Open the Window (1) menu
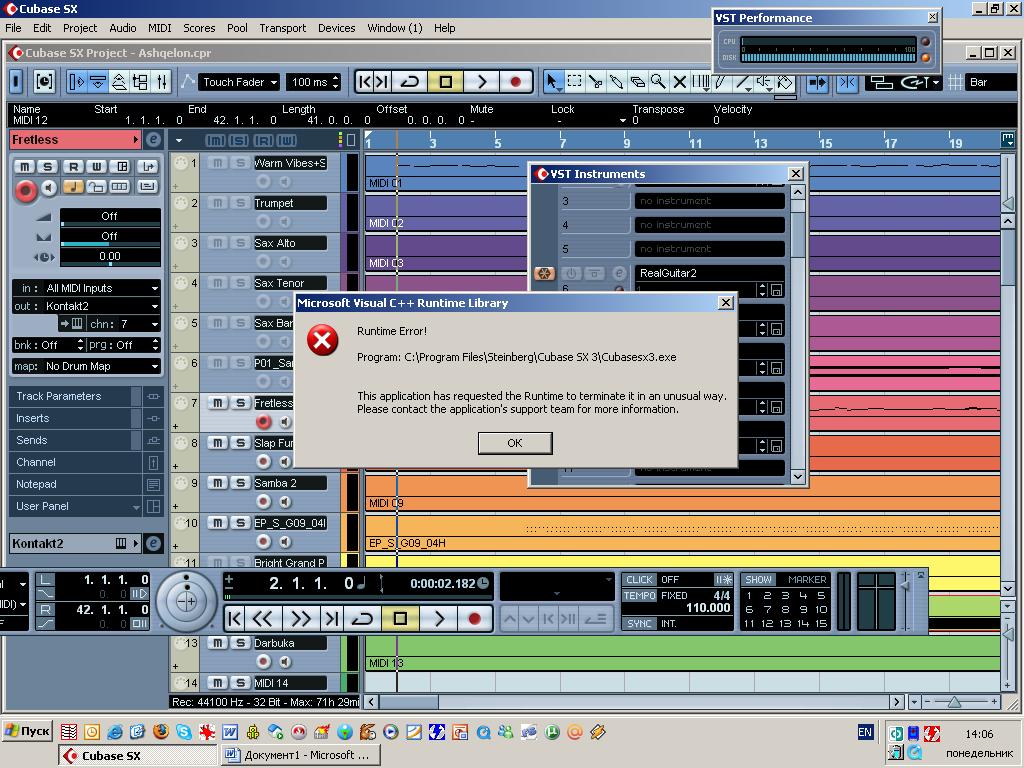 coord(394,28)
